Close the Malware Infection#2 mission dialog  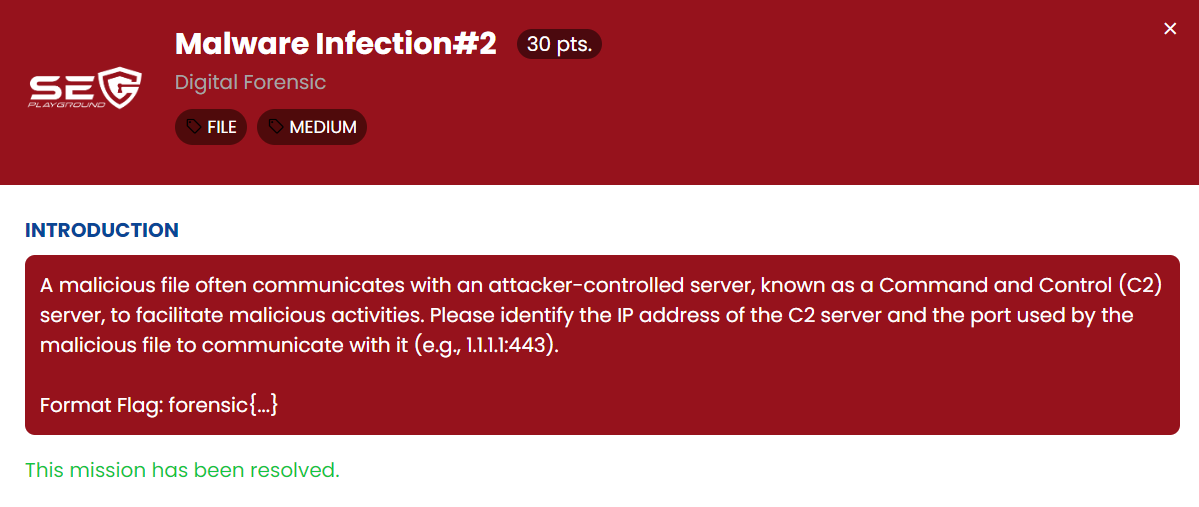pos(1170,29)
